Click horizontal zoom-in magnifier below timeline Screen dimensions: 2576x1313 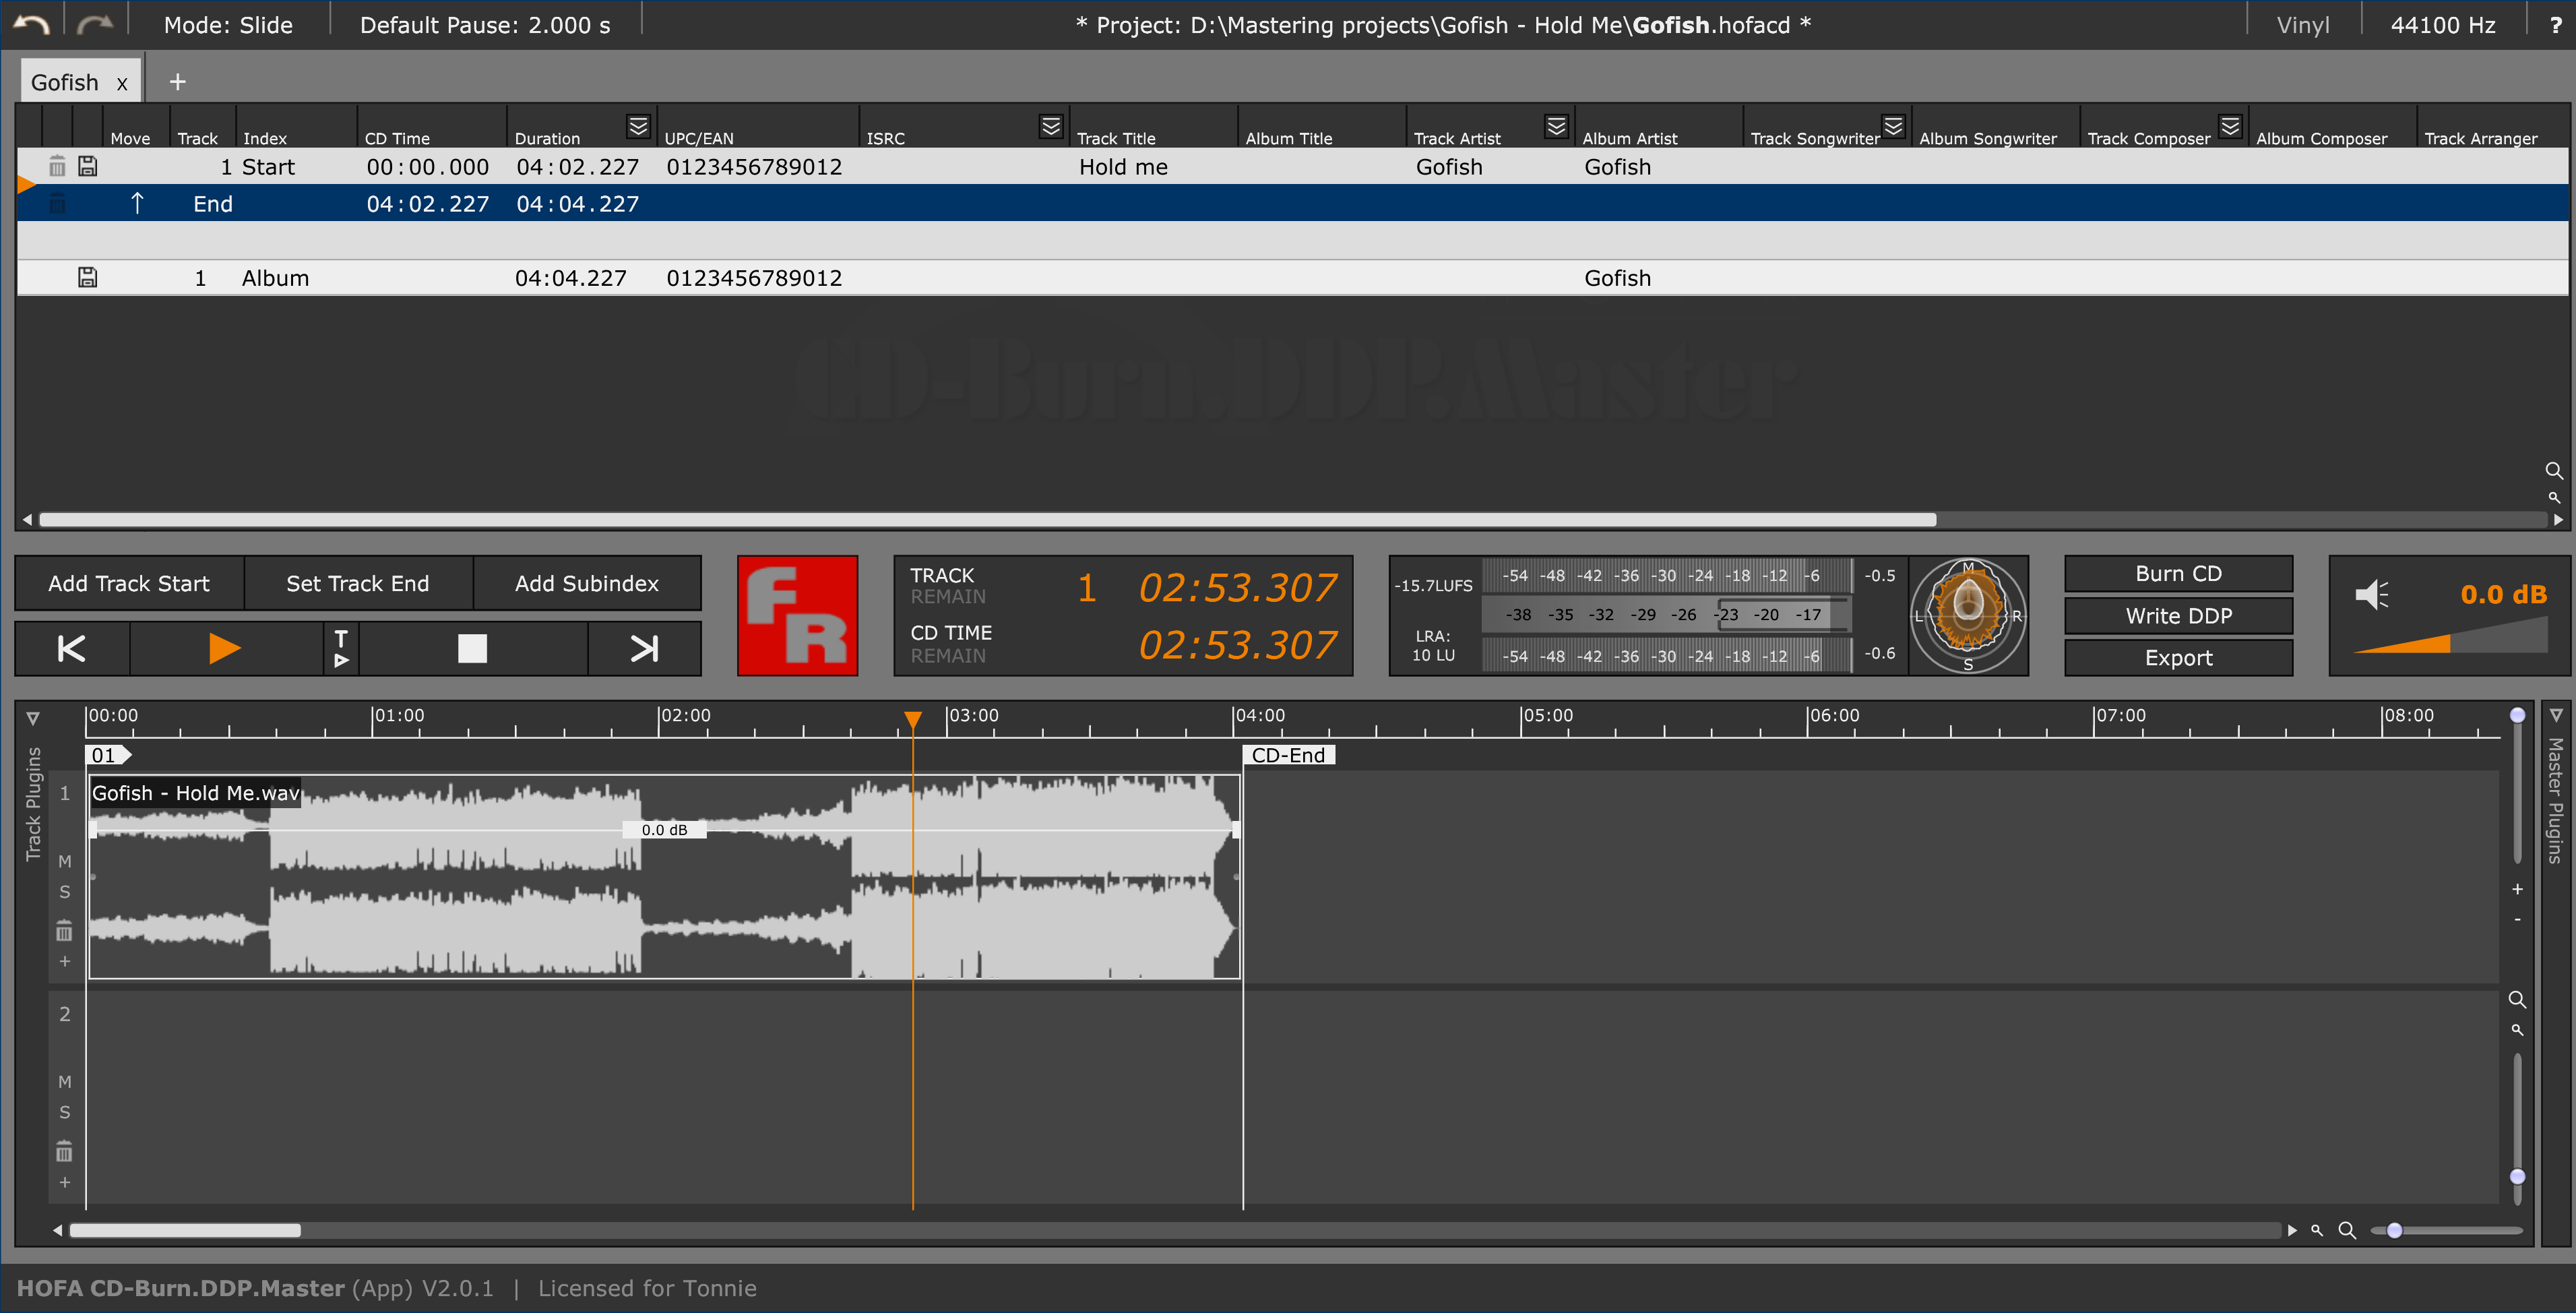[2347, 1230]
